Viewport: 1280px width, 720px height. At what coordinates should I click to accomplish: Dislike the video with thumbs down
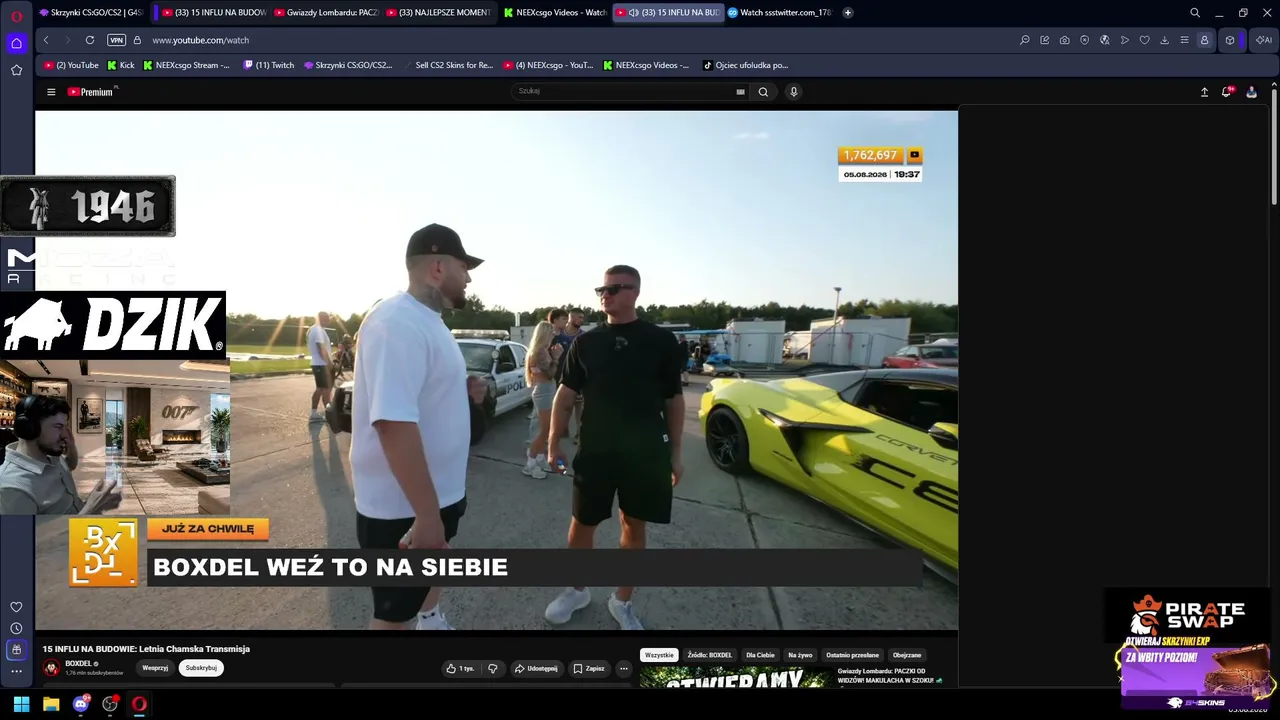tap(492, 668)
